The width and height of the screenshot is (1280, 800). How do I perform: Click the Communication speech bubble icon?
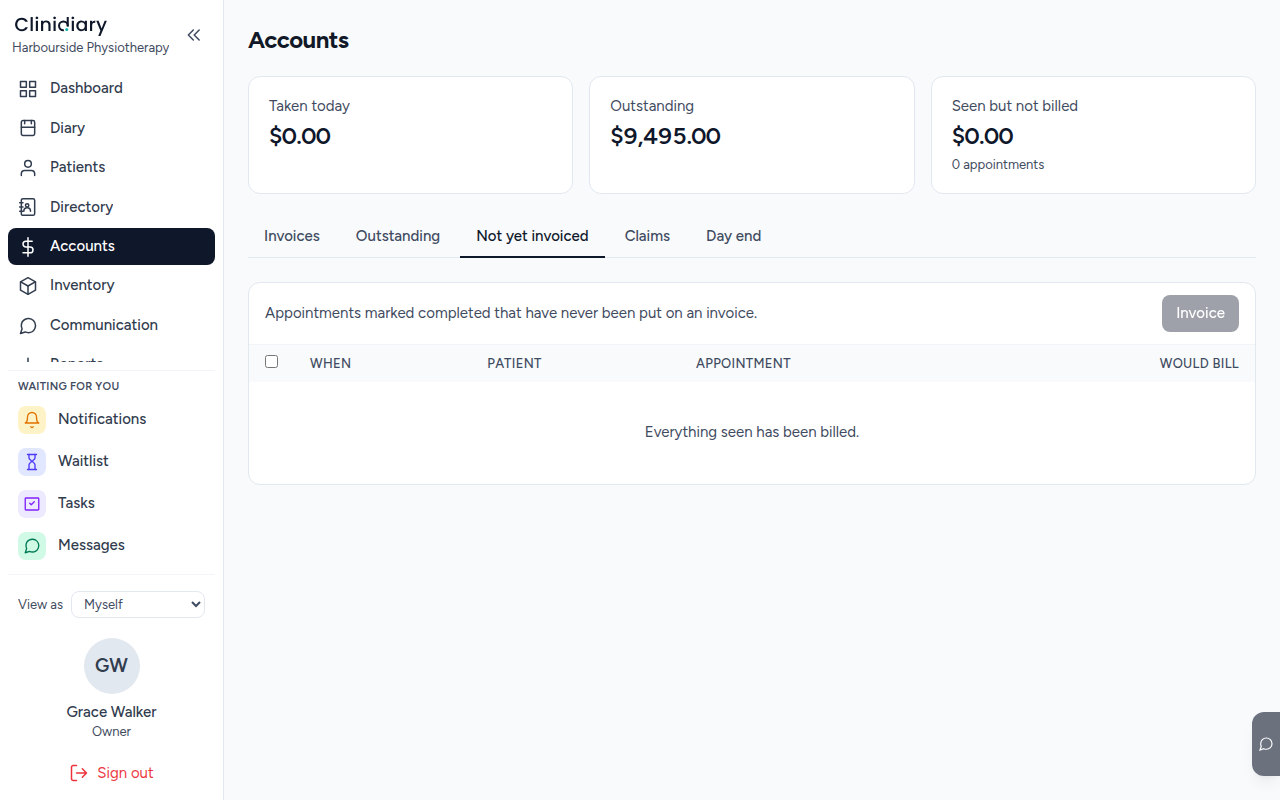[x=28, y=325]
